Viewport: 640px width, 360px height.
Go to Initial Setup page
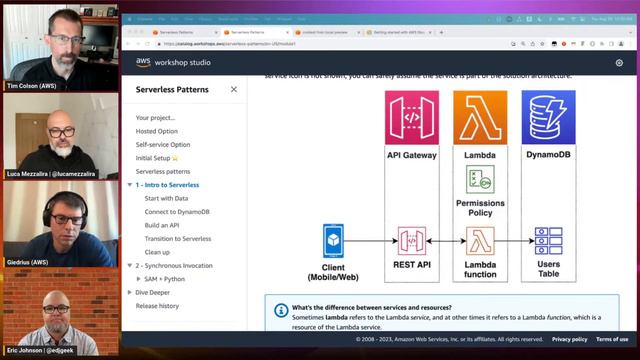pyautogui.click(x=153, y=158)
